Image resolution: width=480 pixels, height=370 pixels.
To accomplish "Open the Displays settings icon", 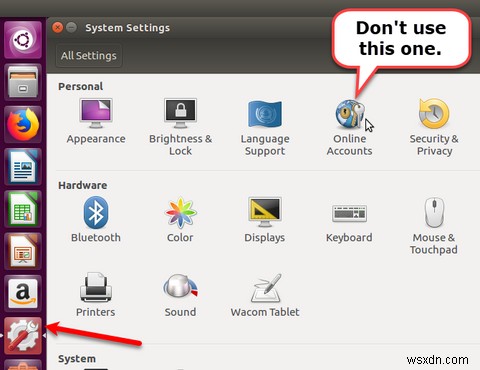I will tap(265, 212).
